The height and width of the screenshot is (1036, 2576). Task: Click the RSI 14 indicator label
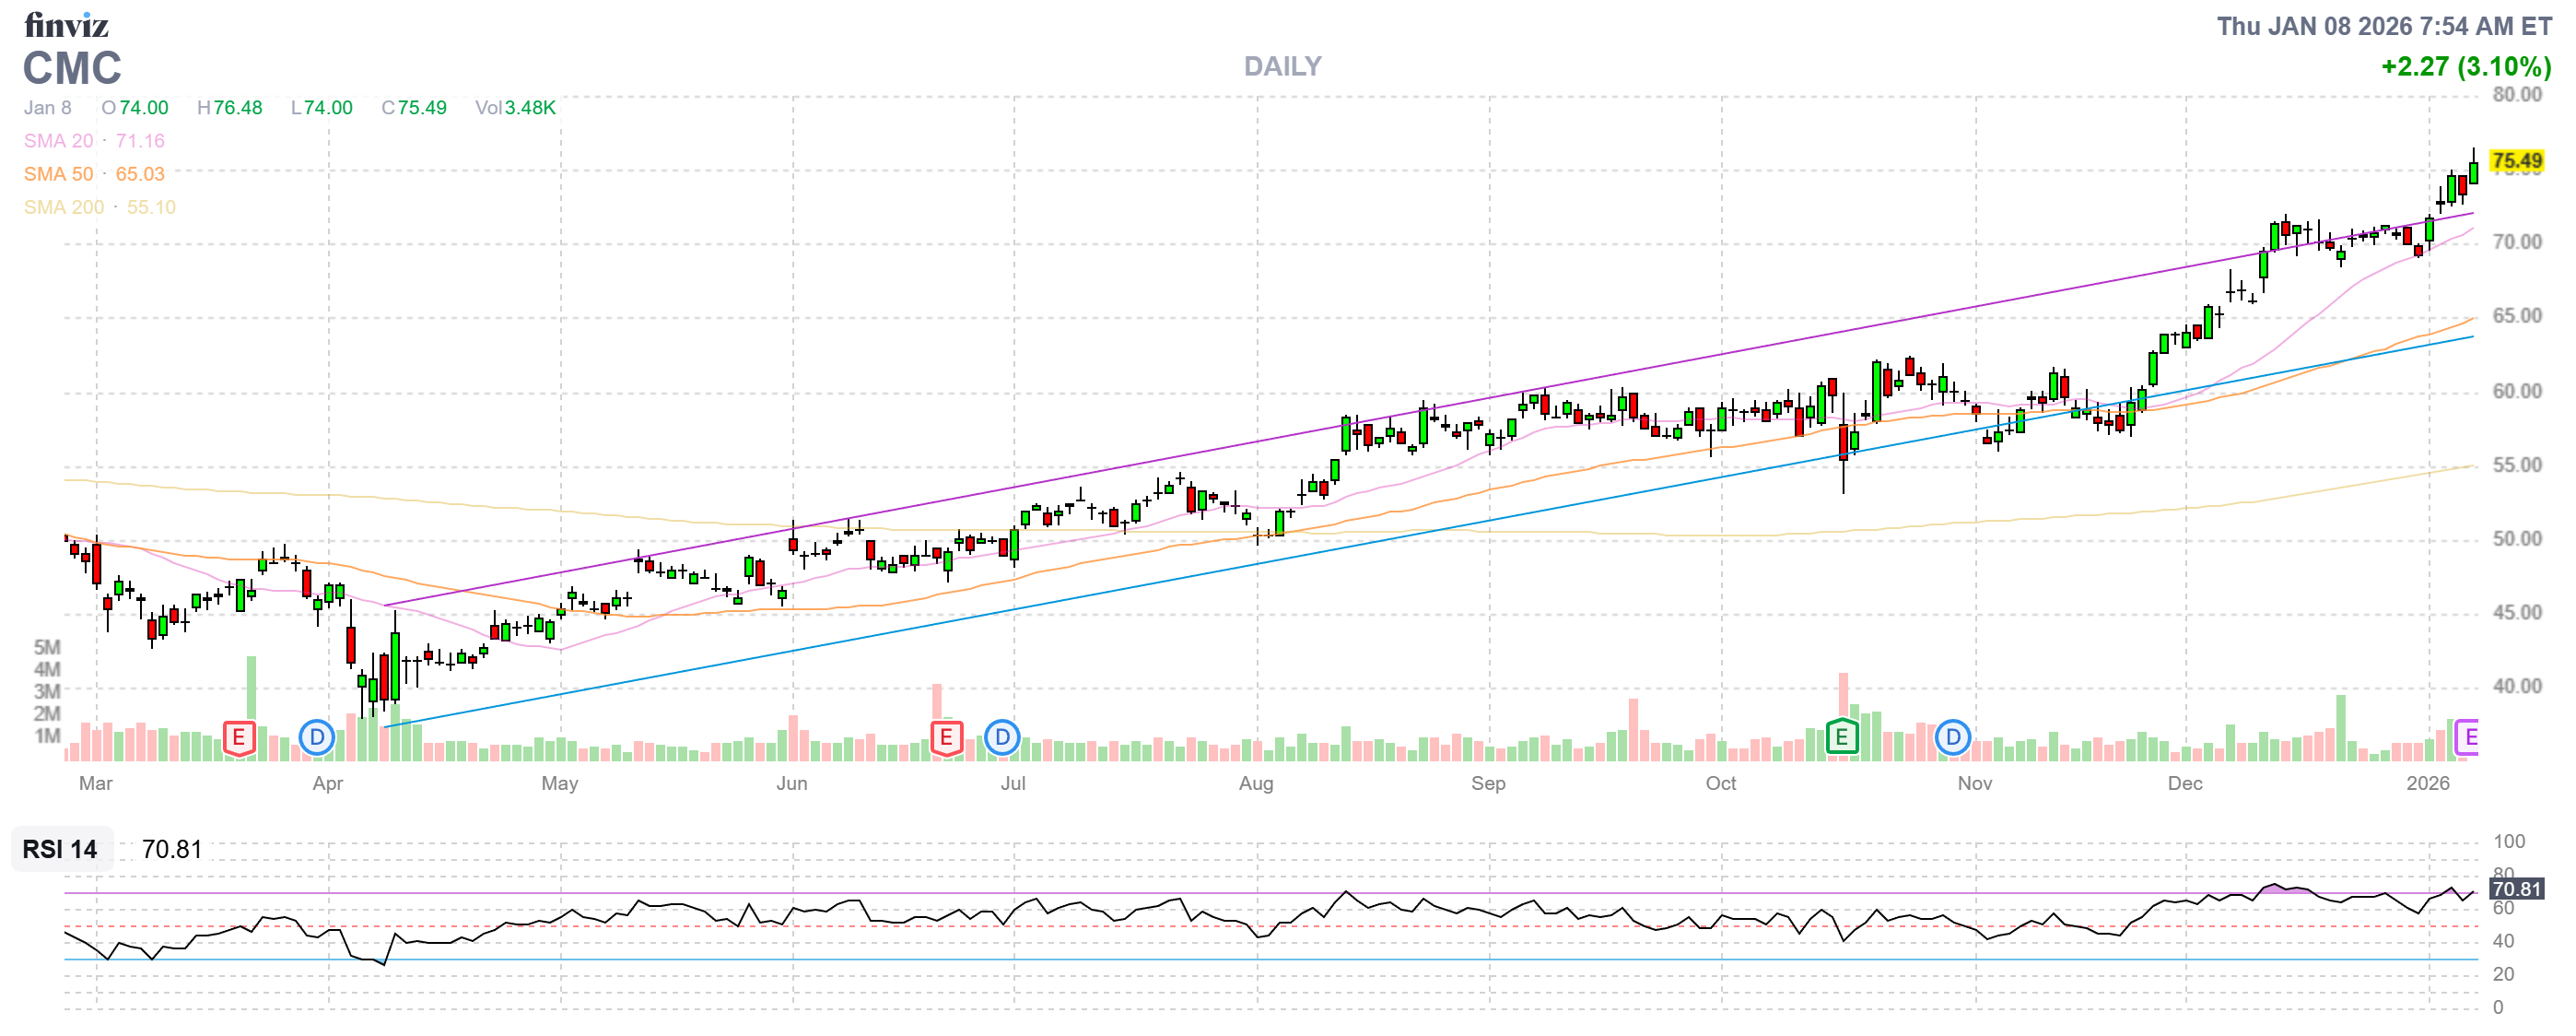point(60,850)
